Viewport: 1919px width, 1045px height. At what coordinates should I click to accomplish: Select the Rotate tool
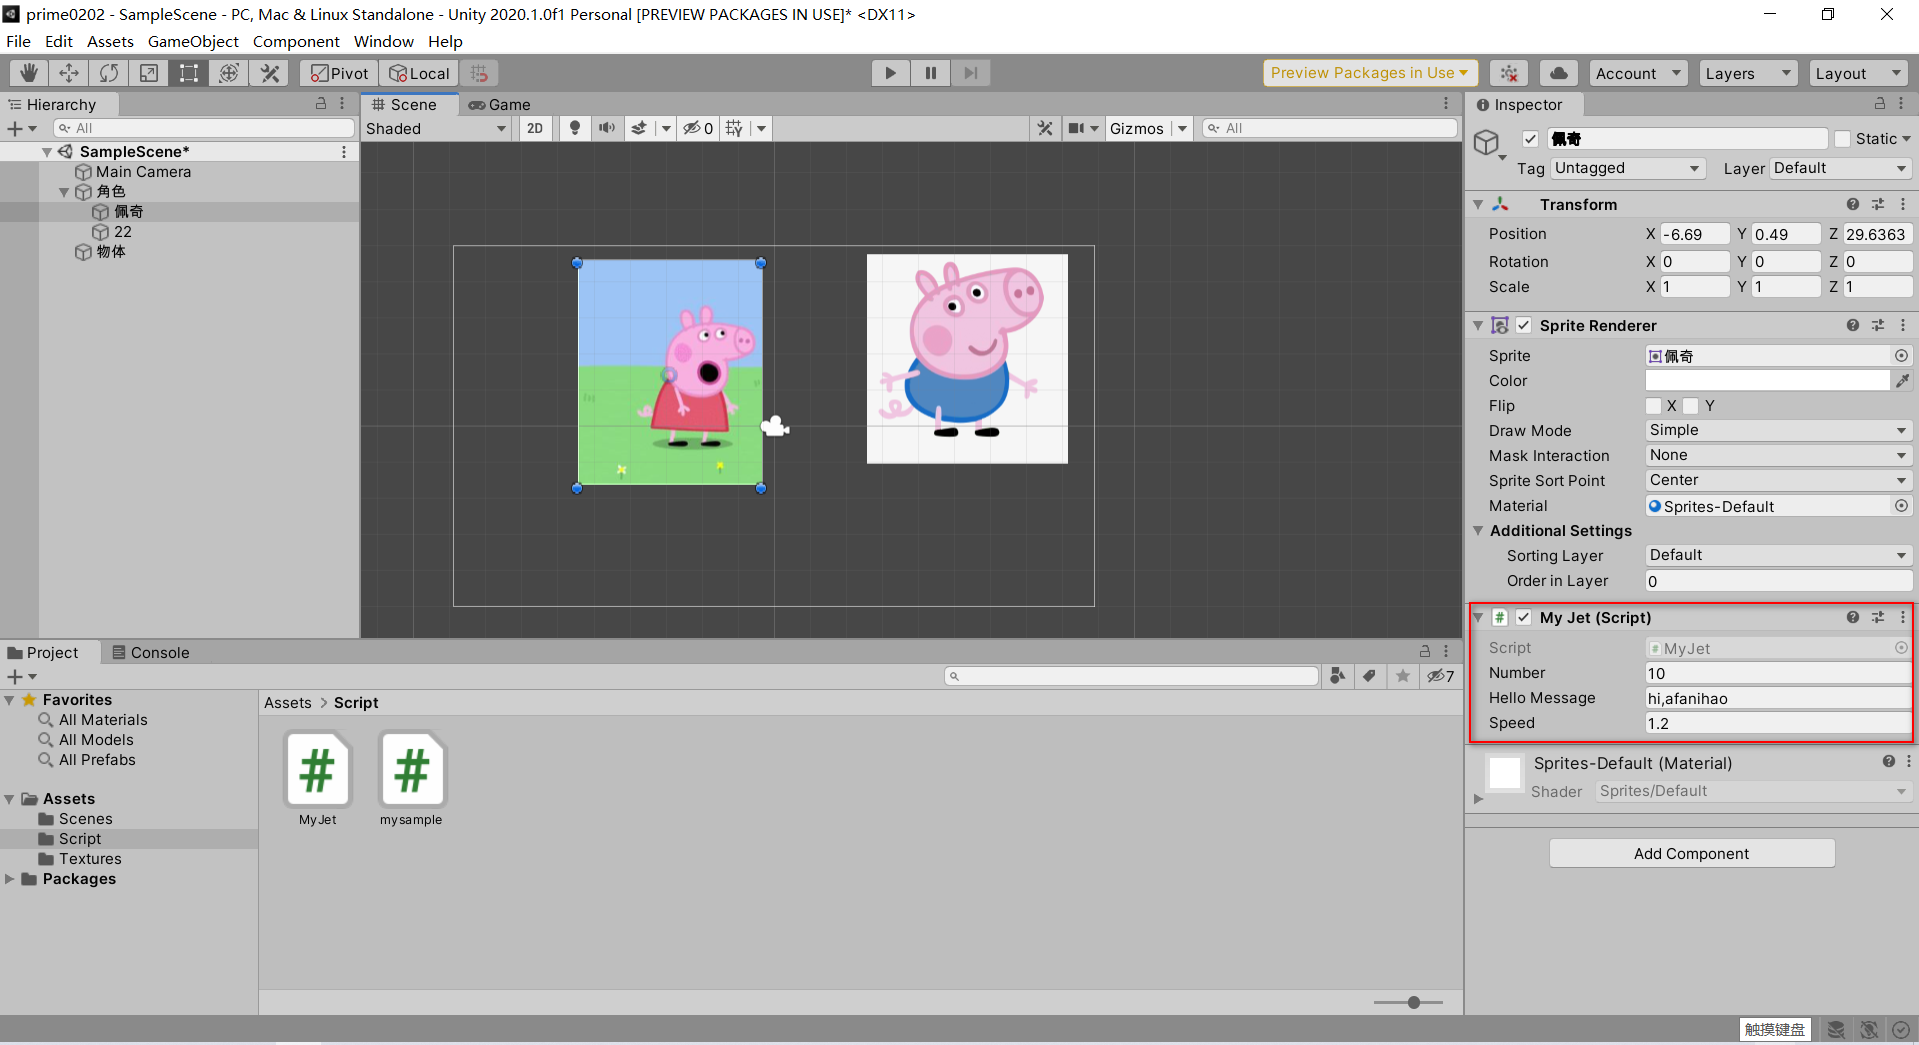coord(109,73)
